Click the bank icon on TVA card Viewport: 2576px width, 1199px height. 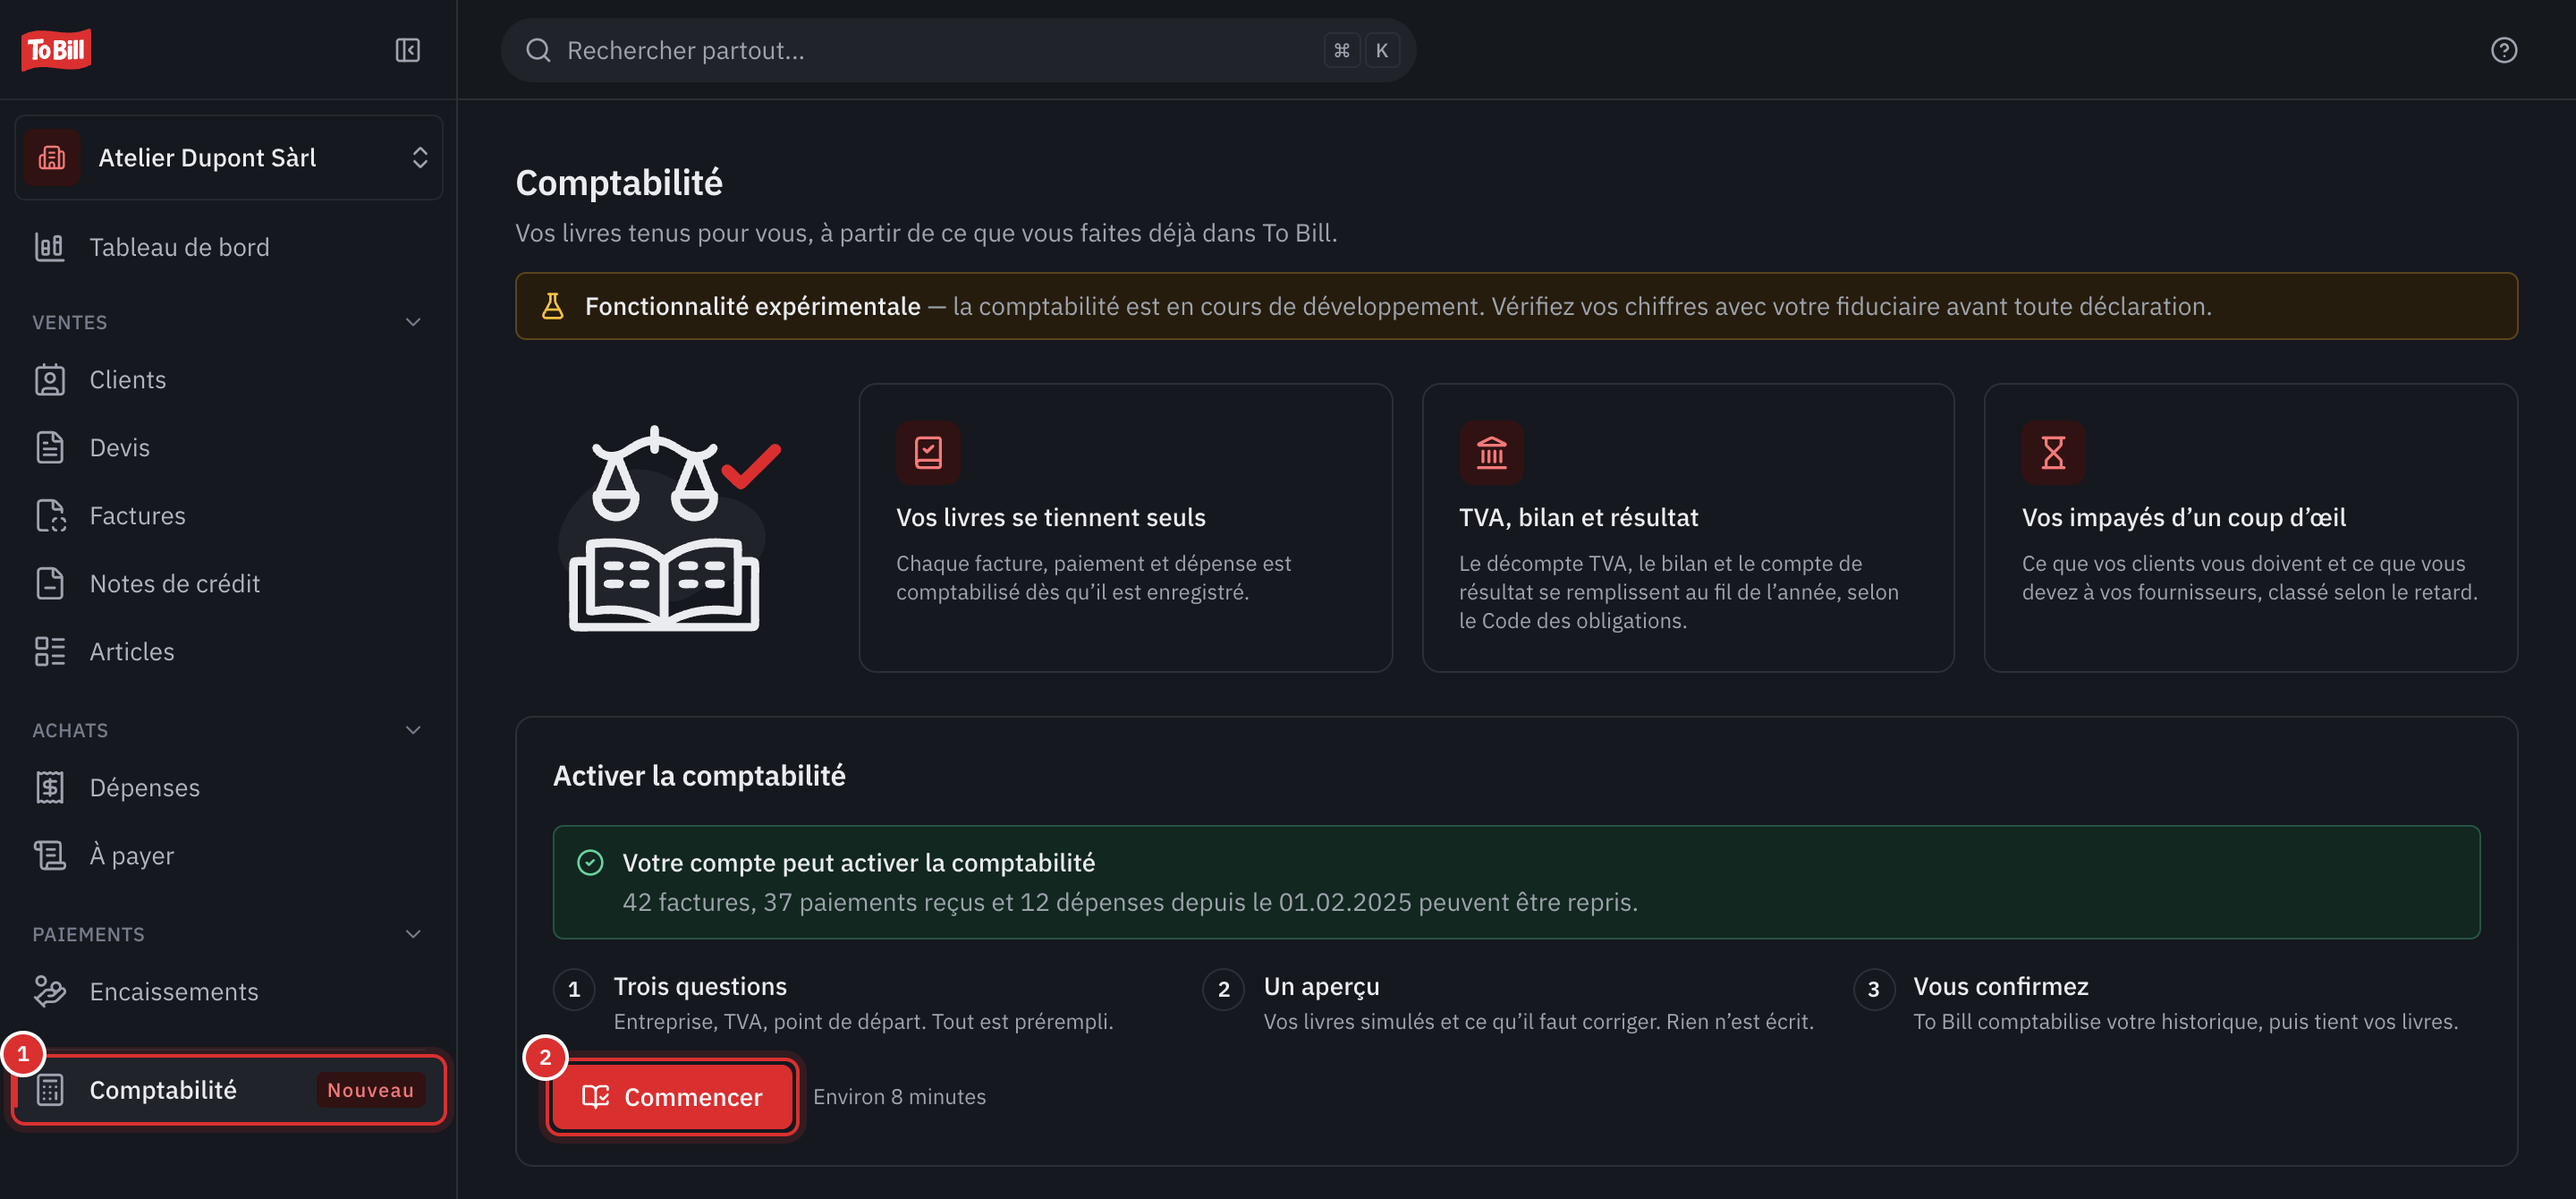(1490, 452)
